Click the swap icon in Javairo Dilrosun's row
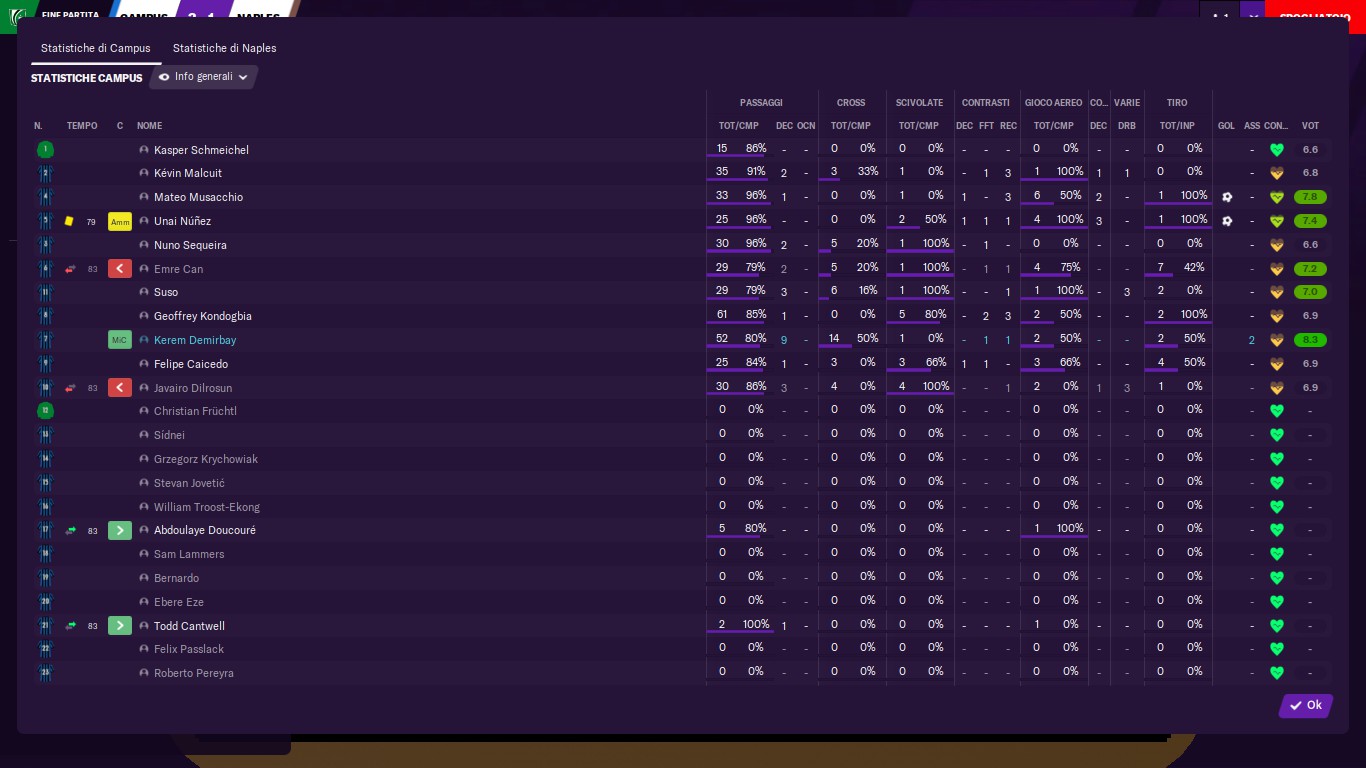Image resolution: width=1366 pixels, height=768 pixels. point(70,388)
